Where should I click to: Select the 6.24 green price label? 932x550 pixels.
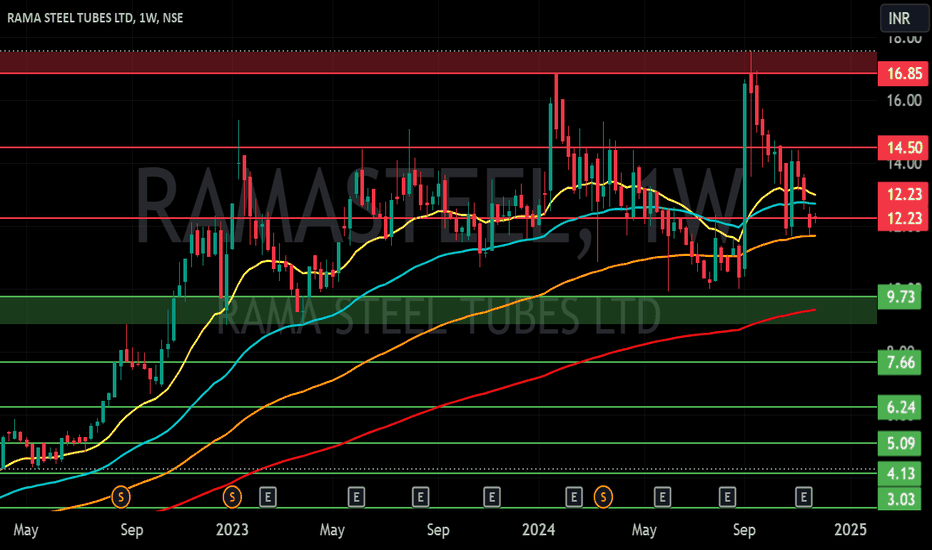coord(900,407)
